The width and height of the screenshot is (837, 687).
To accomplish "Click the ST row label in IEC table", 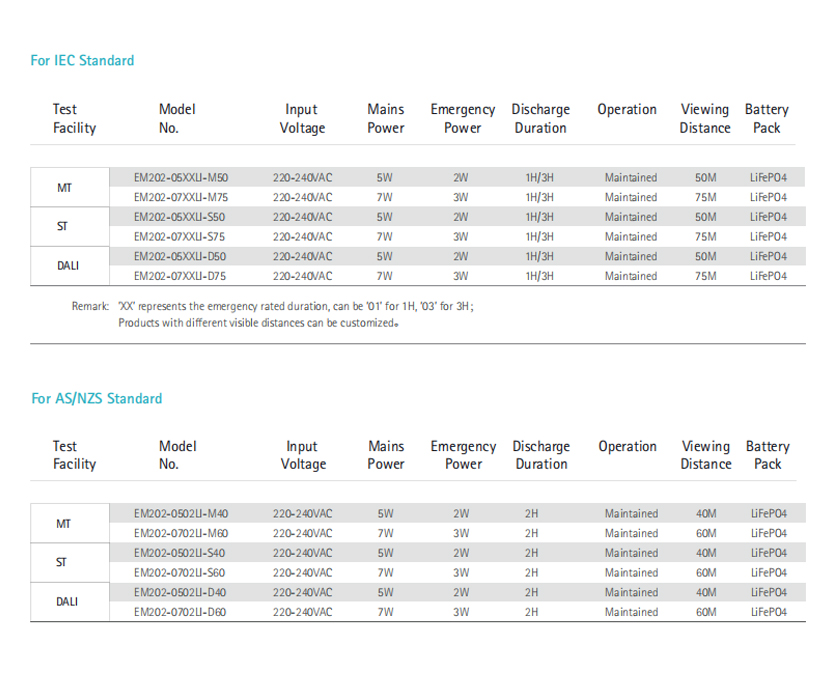I will (x=63, y=227).
